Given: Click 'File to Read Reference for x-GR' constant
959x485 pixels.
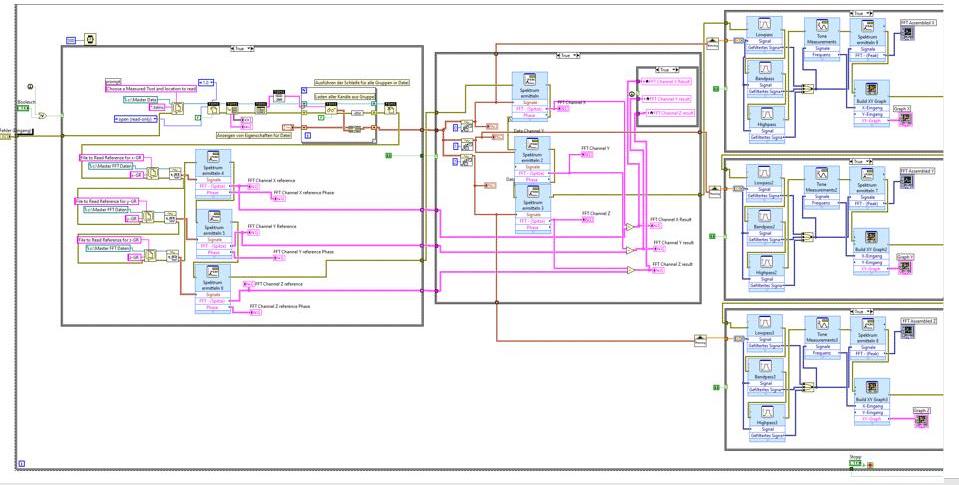Looking at the screenshot, I should (x=111, y=157).
